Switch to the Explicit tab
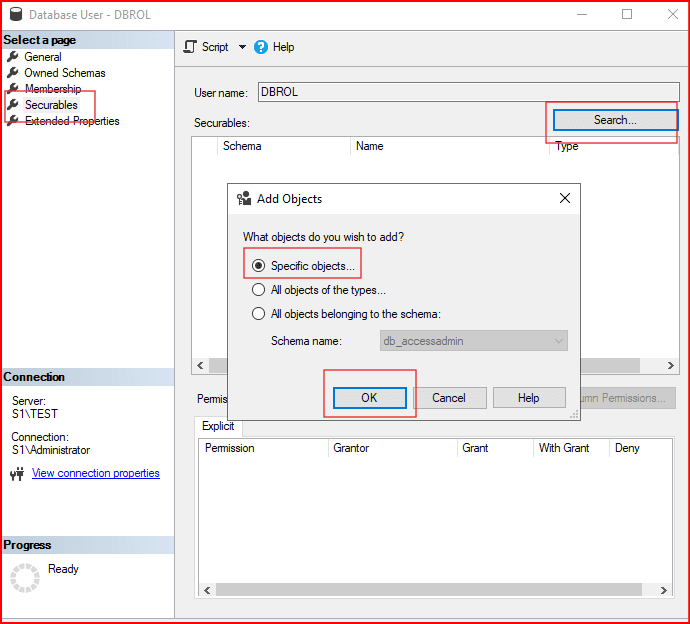This screenshot has width=690, height=624. coord(218,426)
